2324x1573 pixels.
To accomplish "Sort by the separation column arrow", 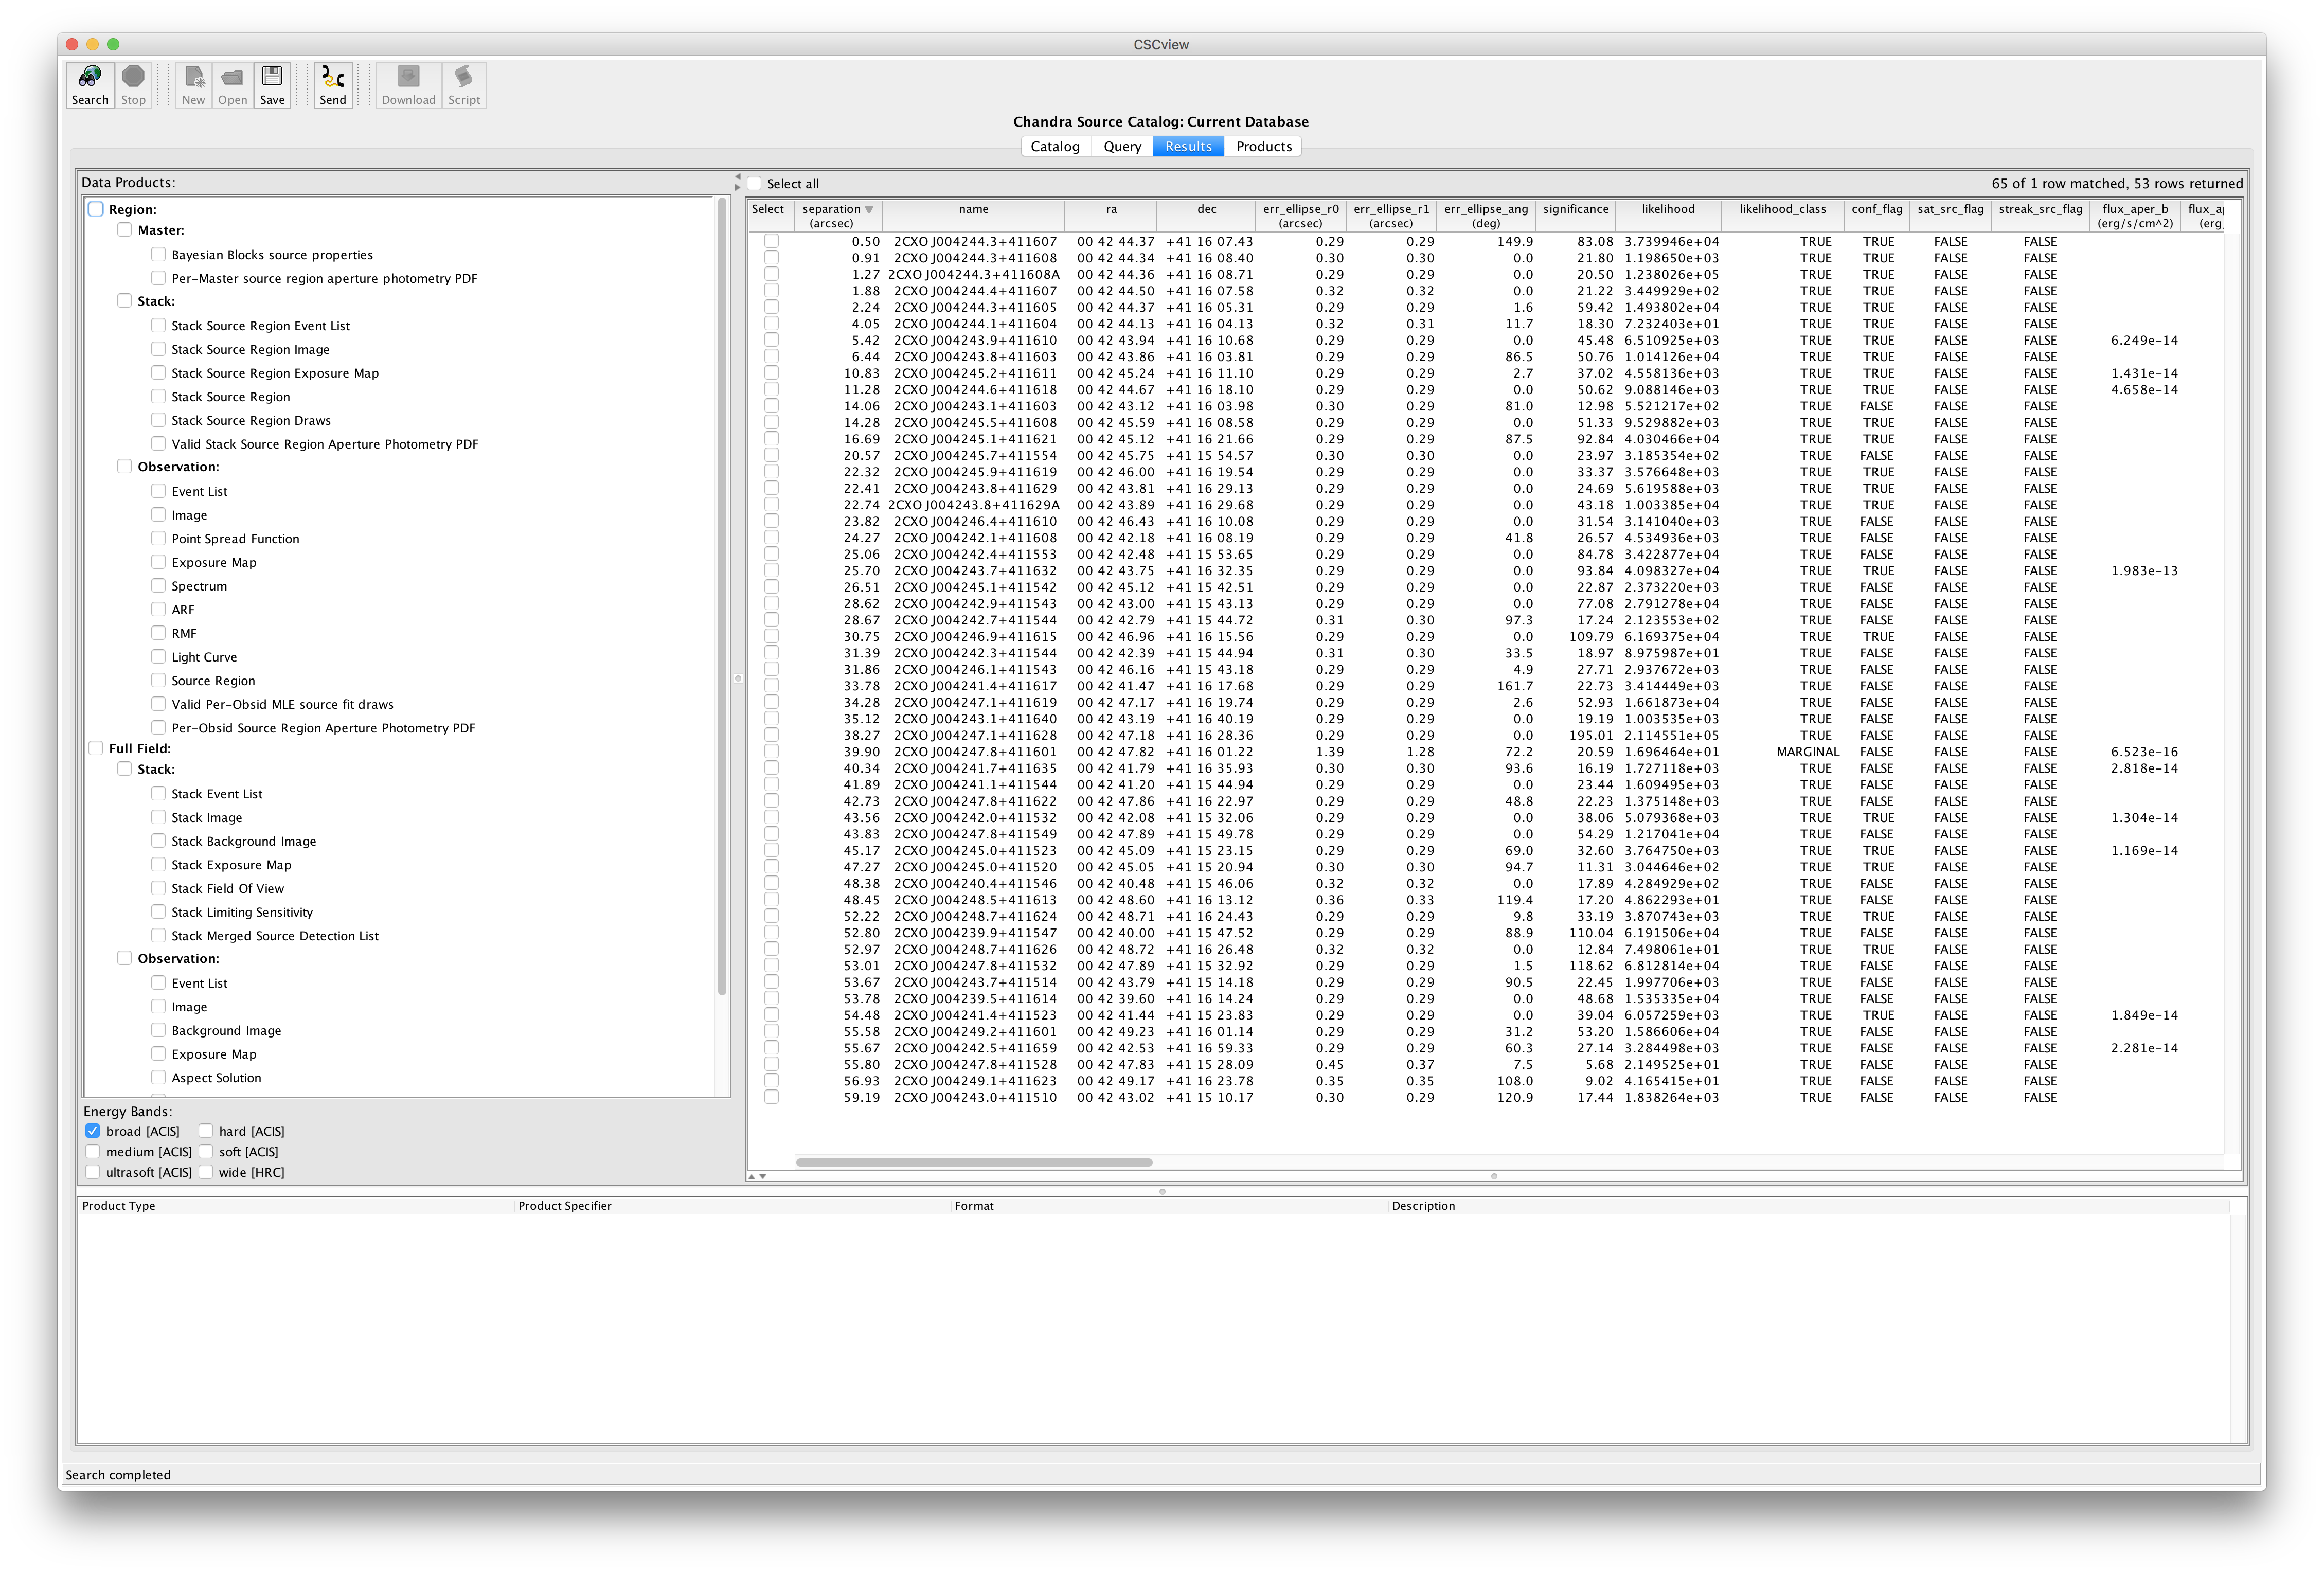I will pyautogui.click(x=869, y=209).
